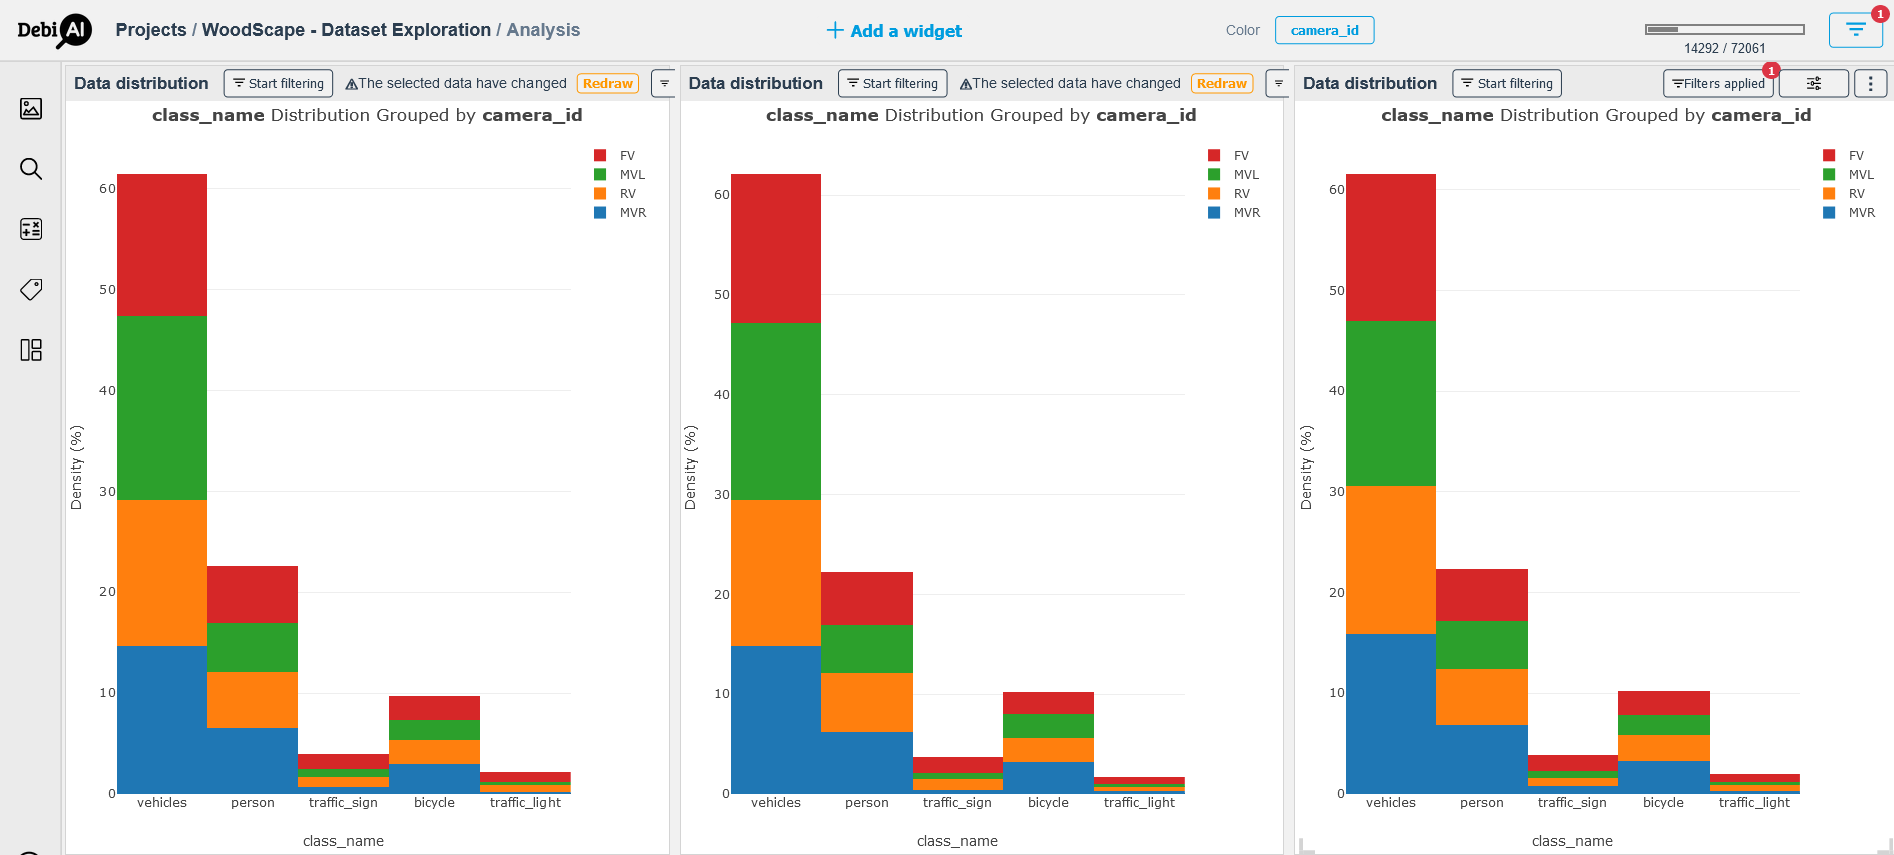Click green MVL segment of vehicles, first chart
Screen dimensions: 1894x855
click(162, 408)
